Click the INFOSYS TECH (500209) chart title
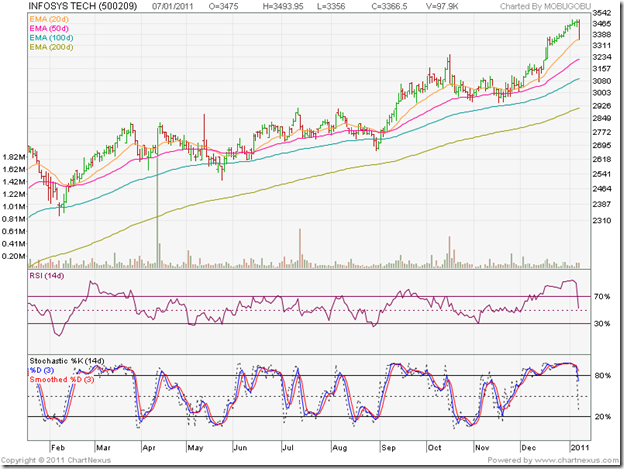The height and width of the screenshot is (469, 624). tap(81, 6)
